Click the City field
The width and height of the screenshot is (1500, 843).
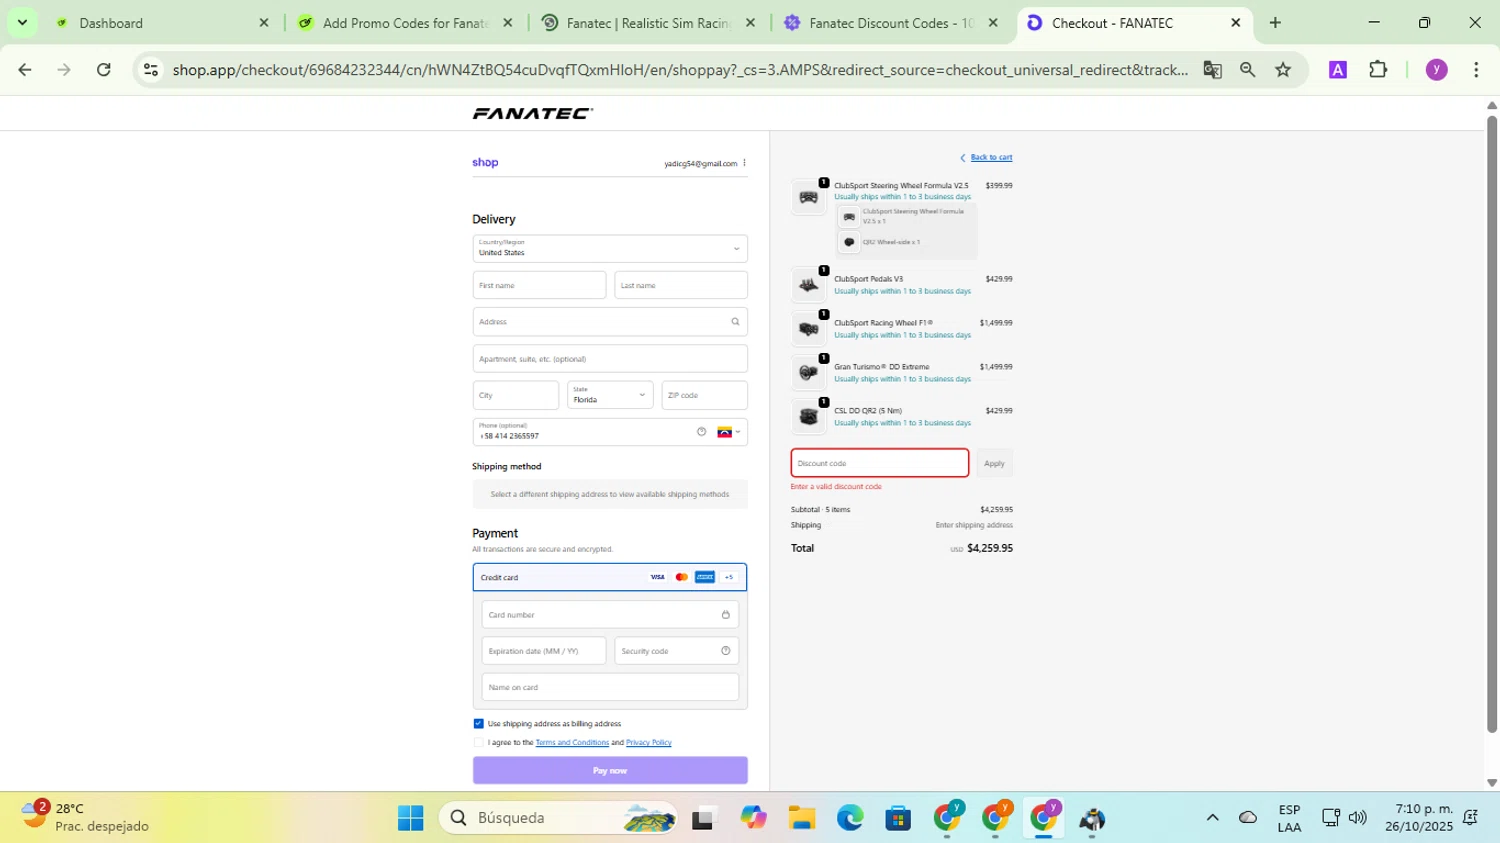click(516, 395)
